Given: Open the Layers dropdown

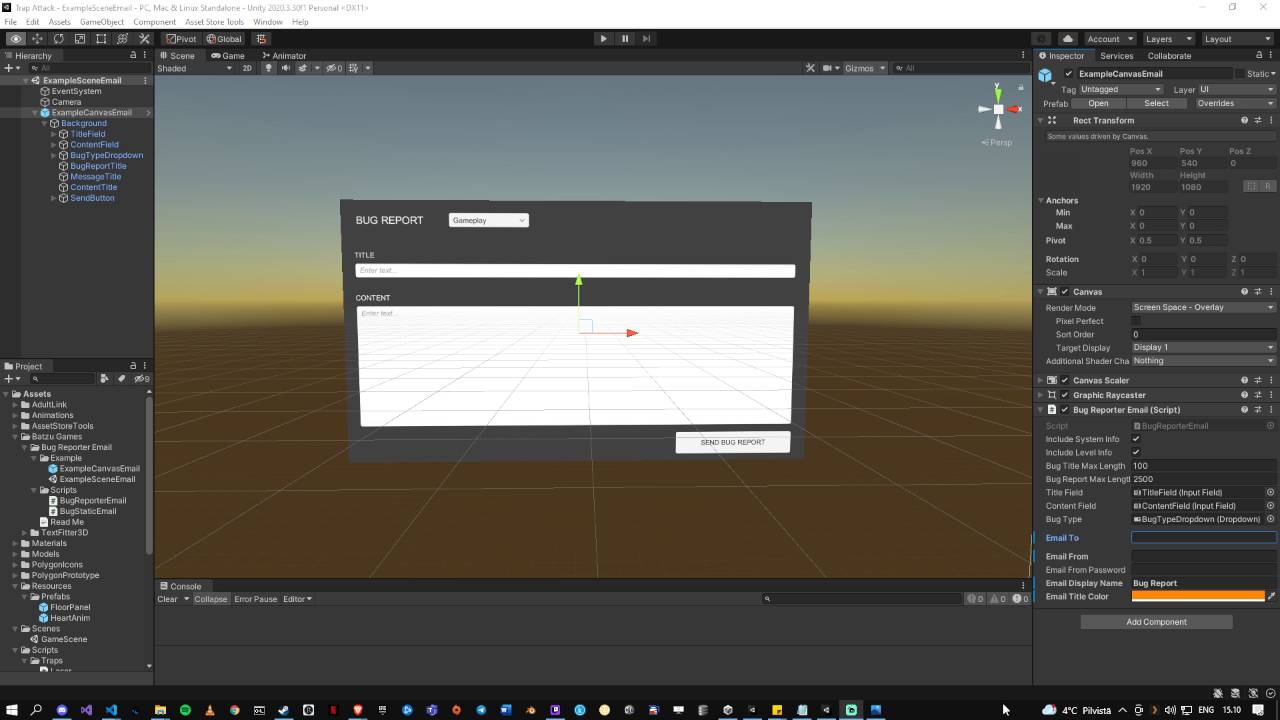Looking at the screenshot, I should point(1167,39).
